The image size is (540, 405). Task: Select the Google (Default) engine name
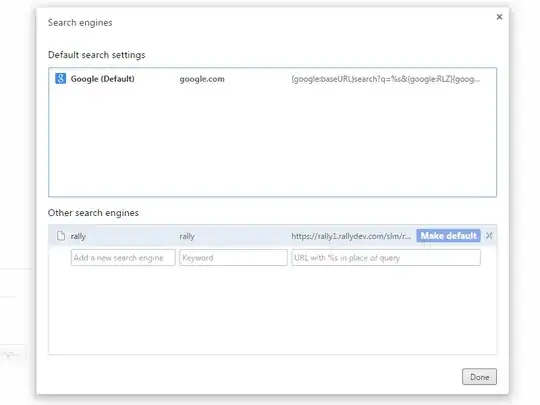pos(103,79)
